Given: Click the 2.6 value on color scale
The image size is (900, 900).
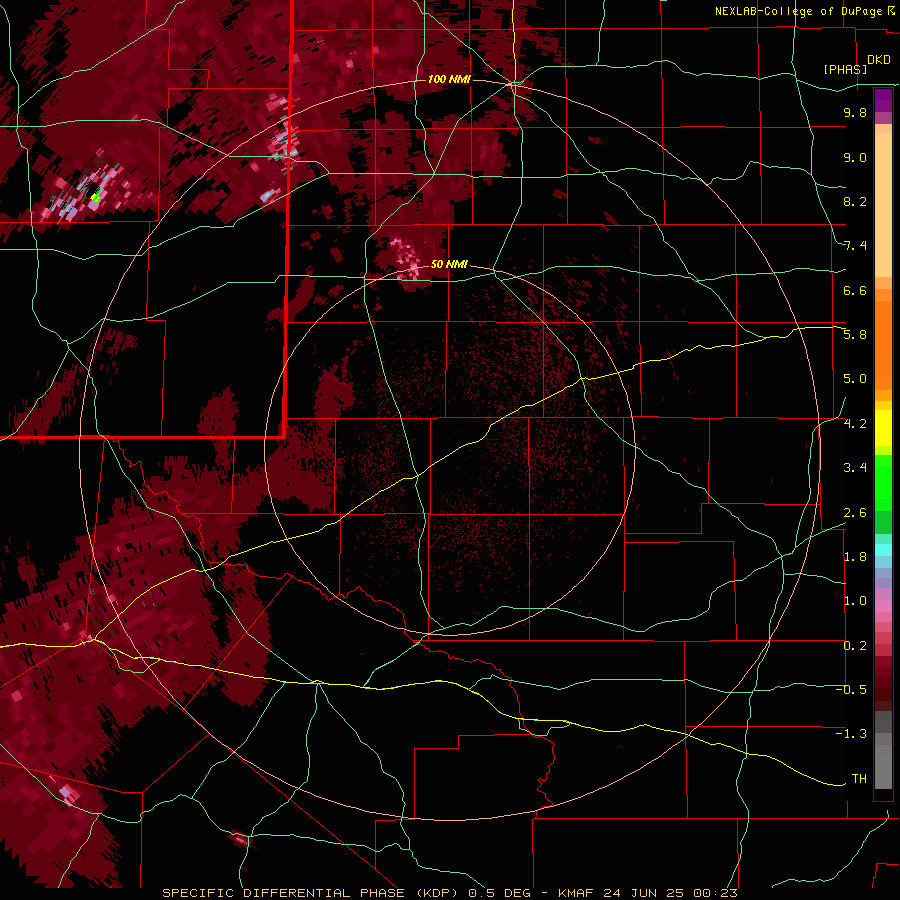Looking at the screenshot, I should tap(855, 513).
